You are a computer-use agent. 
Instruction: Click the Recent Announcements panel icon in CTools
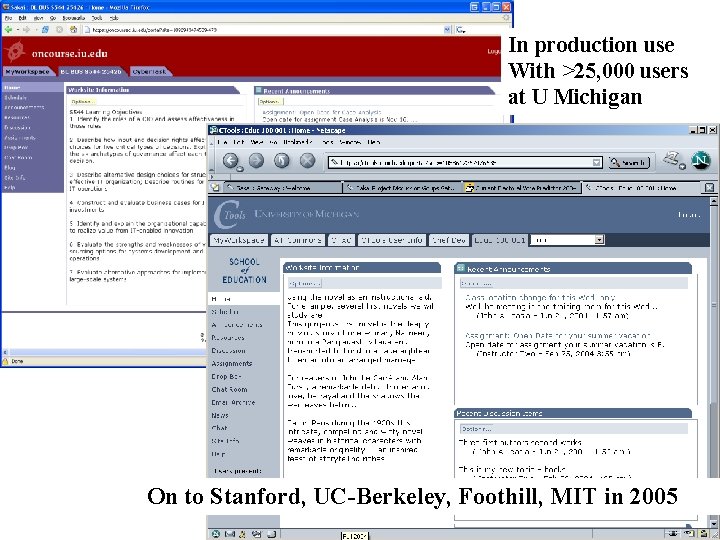click(461, 268)
